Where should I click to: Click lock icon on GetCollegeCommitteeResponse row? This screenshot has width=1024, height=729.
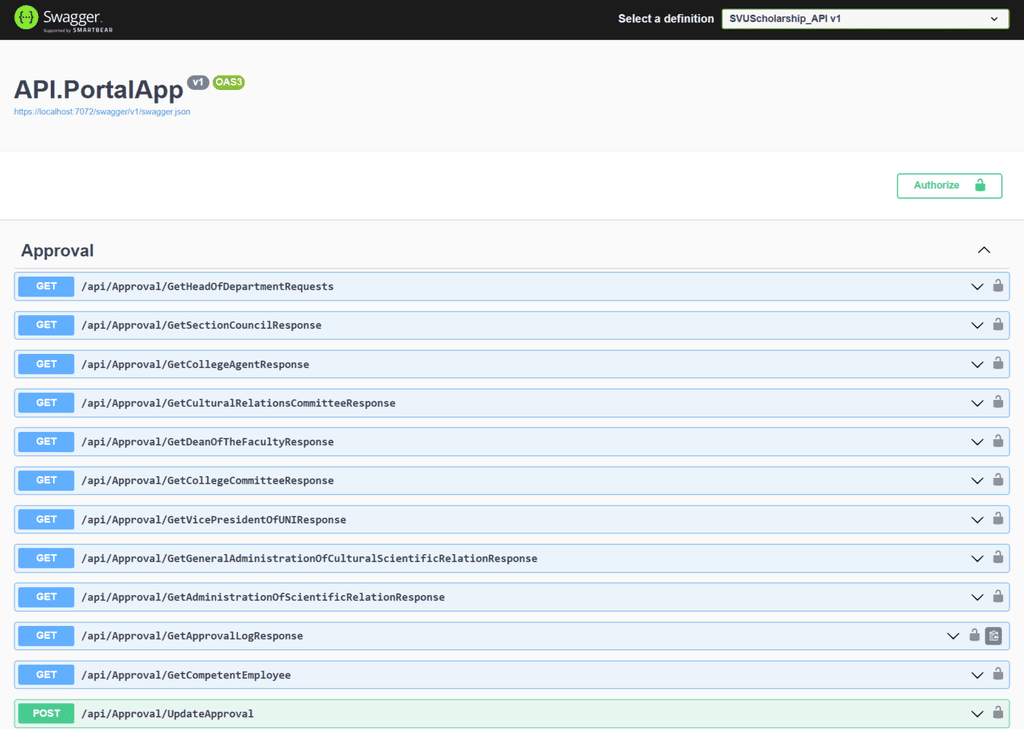[998, 479]
